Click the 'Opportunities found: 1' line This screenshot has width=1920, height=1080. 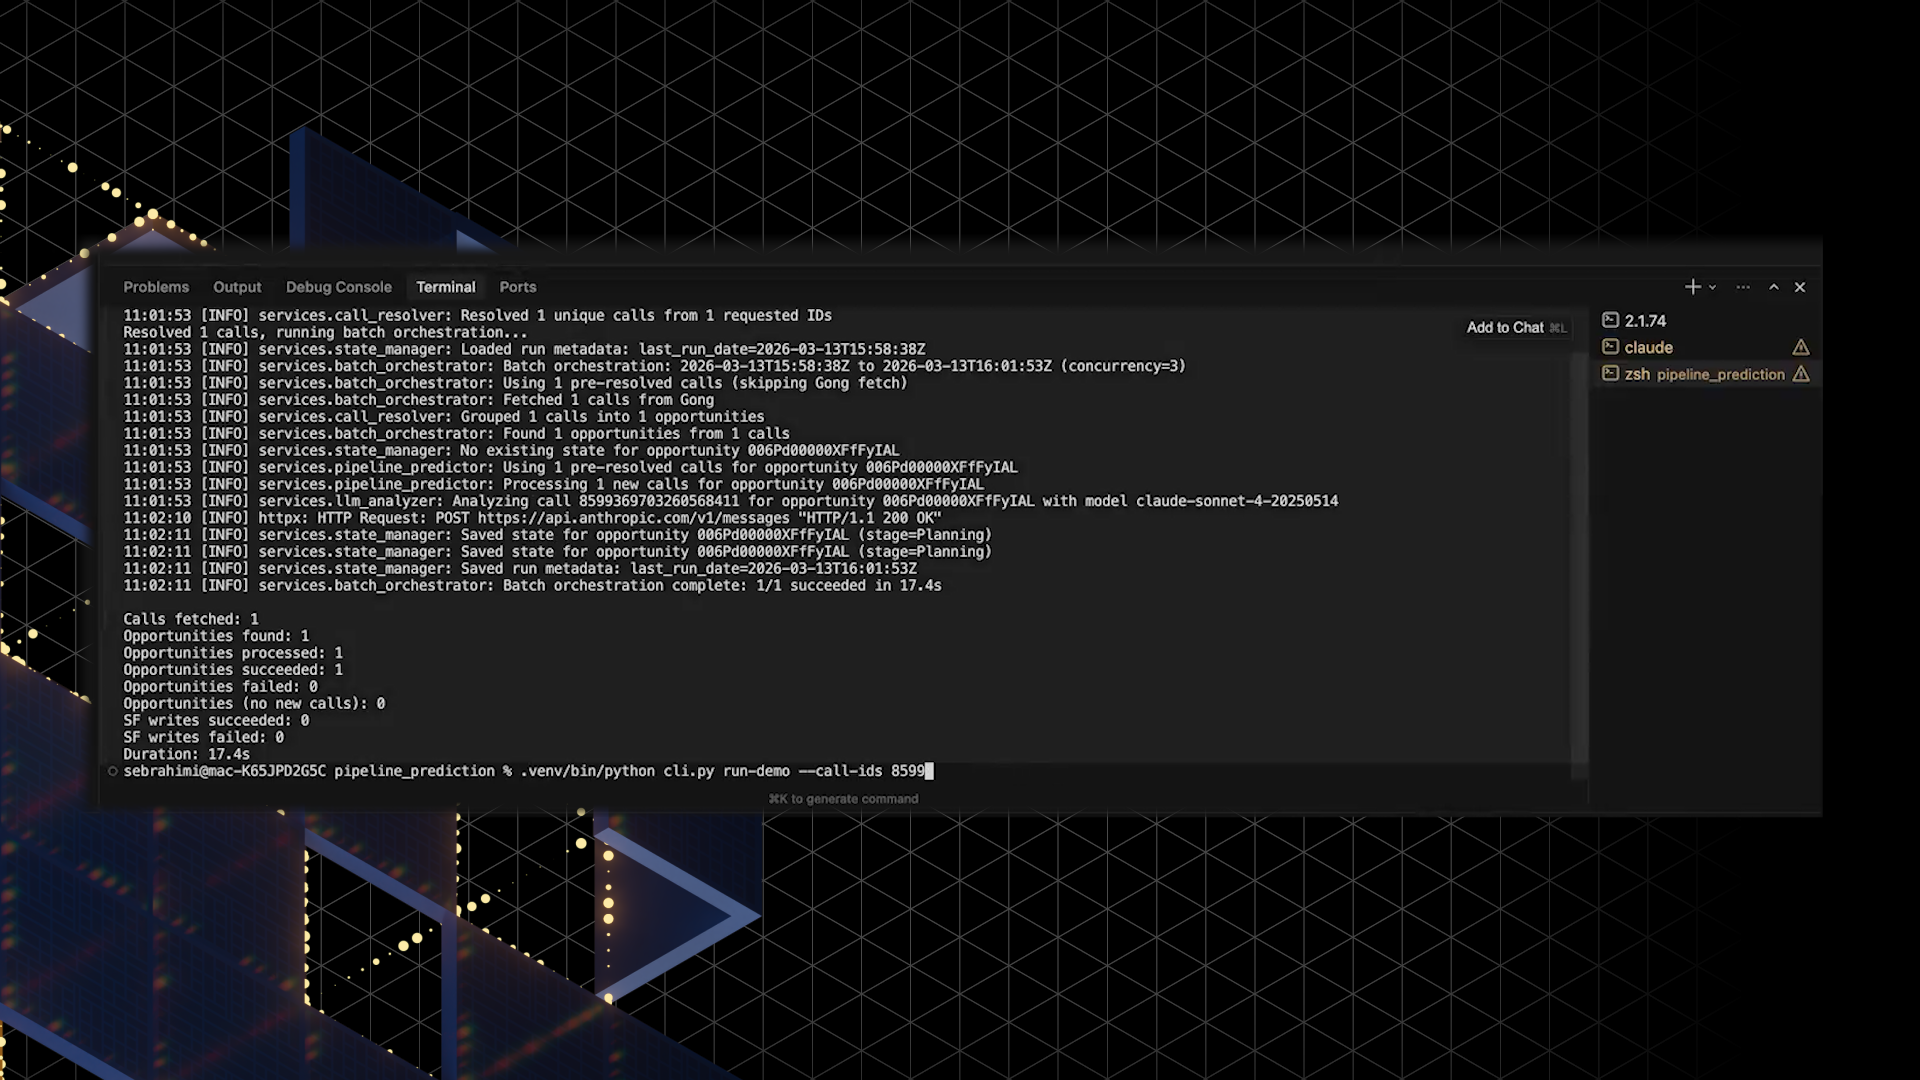click(x=216, y=636)
